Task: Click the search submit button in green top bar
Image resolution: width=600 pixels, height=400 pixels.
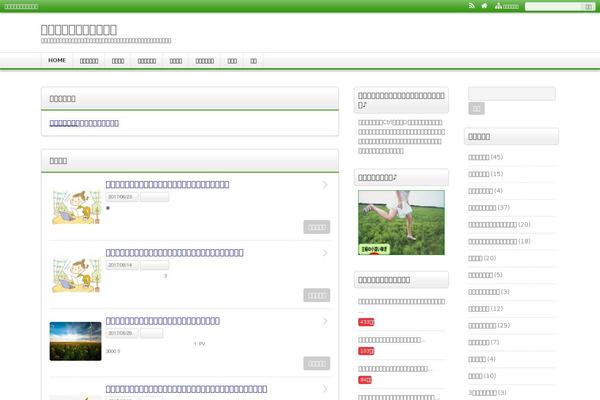Action: click(x=589, y=7)
